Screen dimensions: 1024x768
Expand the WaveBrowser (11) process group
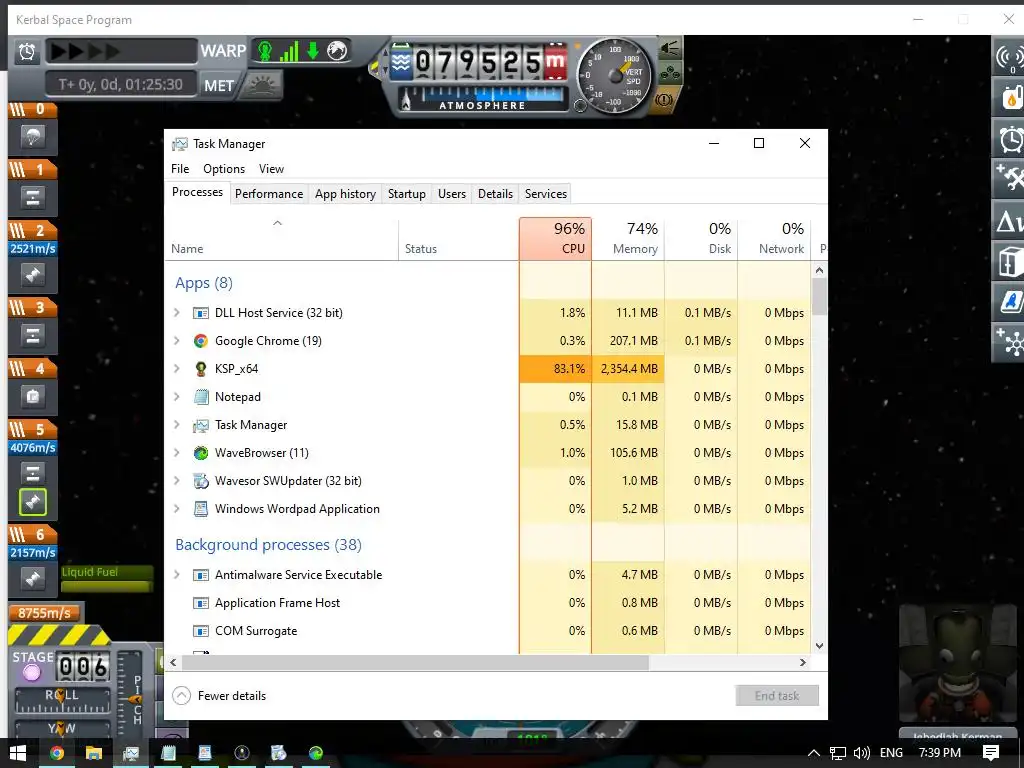point(176,453)
